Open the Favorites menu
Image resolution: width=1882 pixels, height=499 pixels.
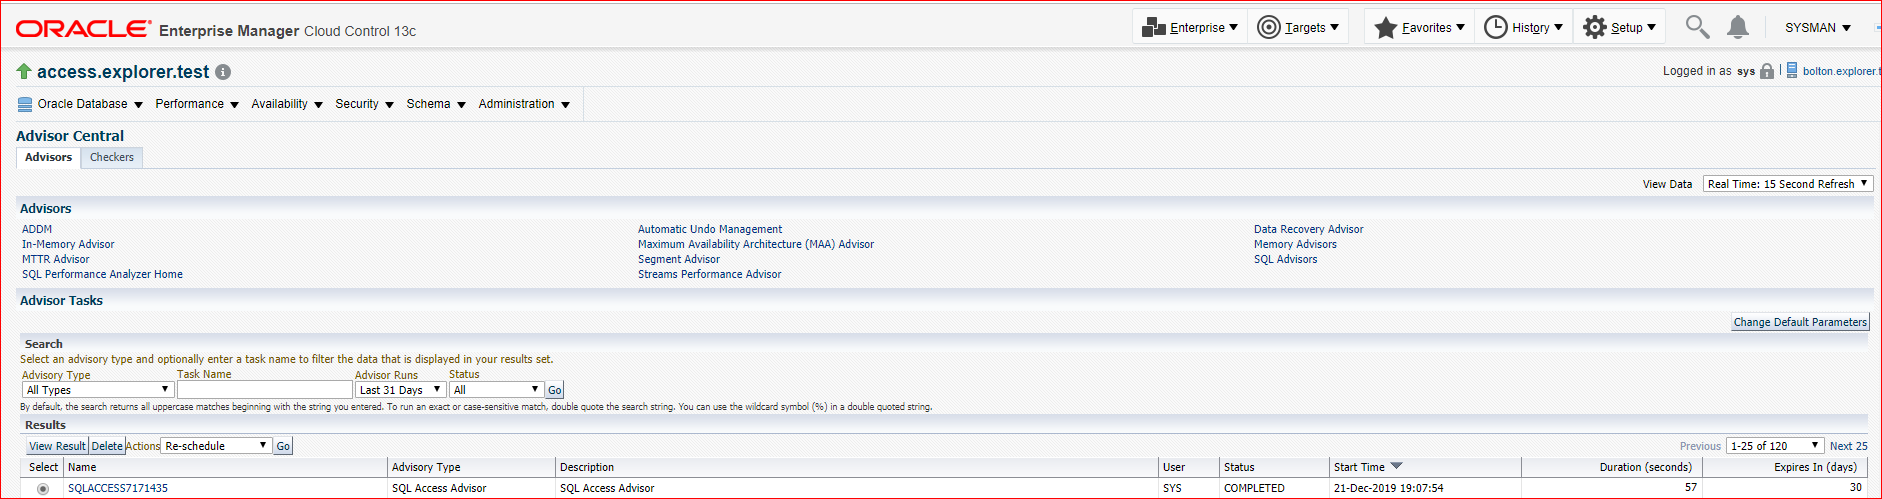(x=1419, y=27)
